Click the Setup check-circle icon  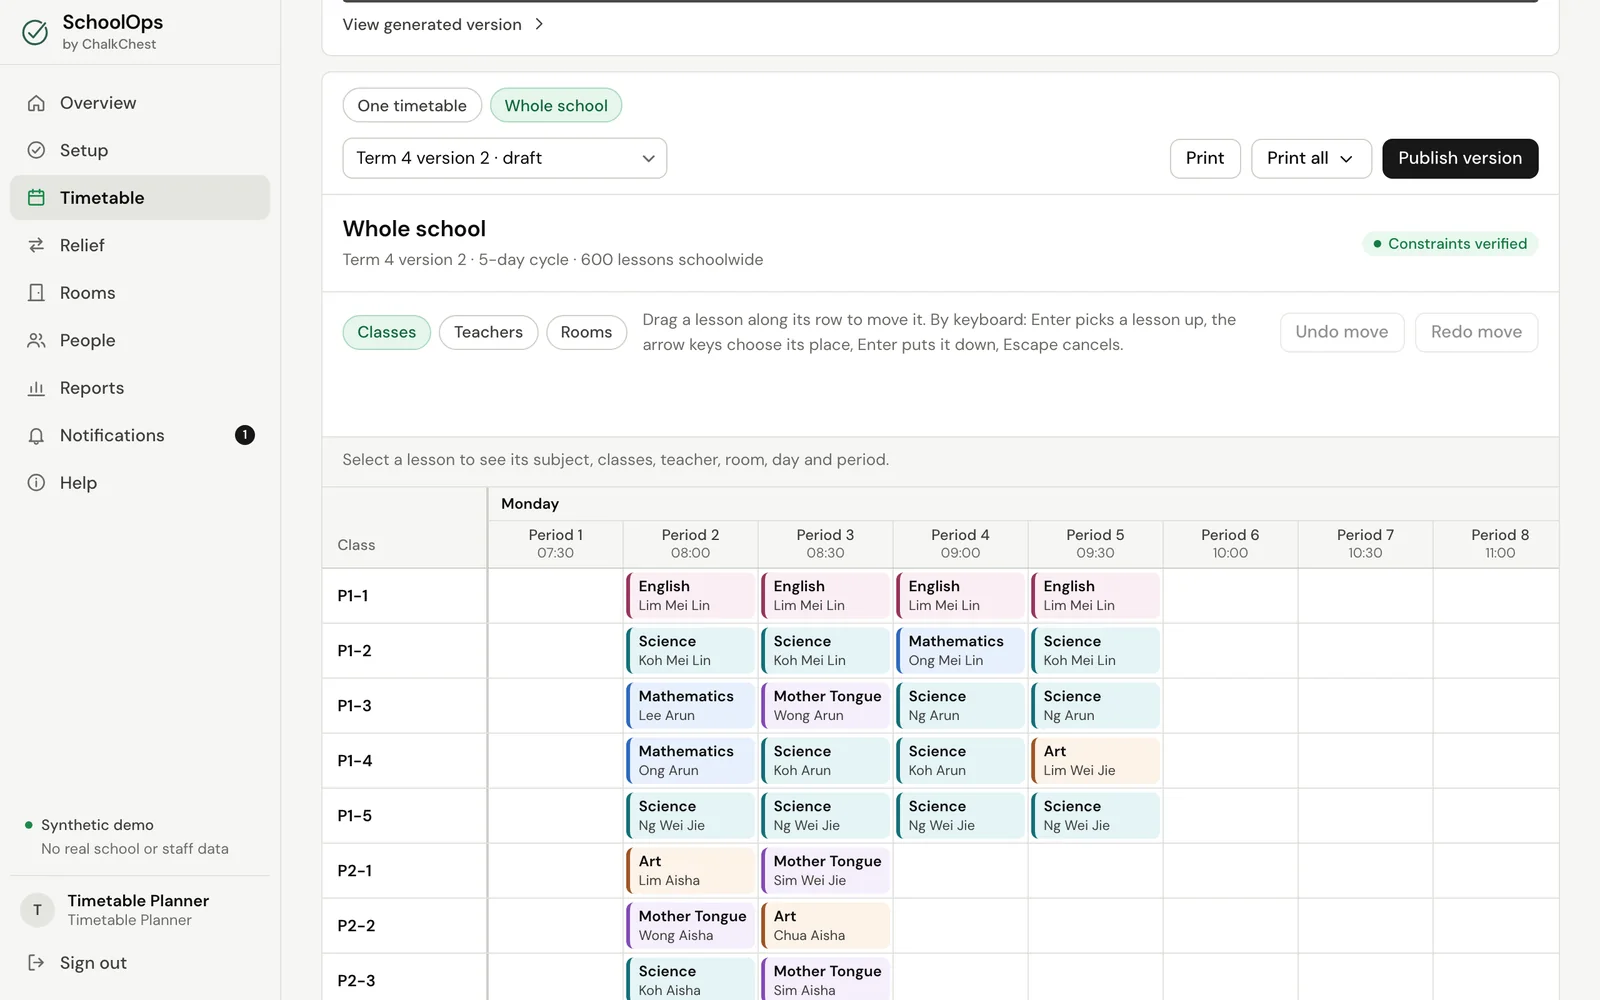pos(36,150)
